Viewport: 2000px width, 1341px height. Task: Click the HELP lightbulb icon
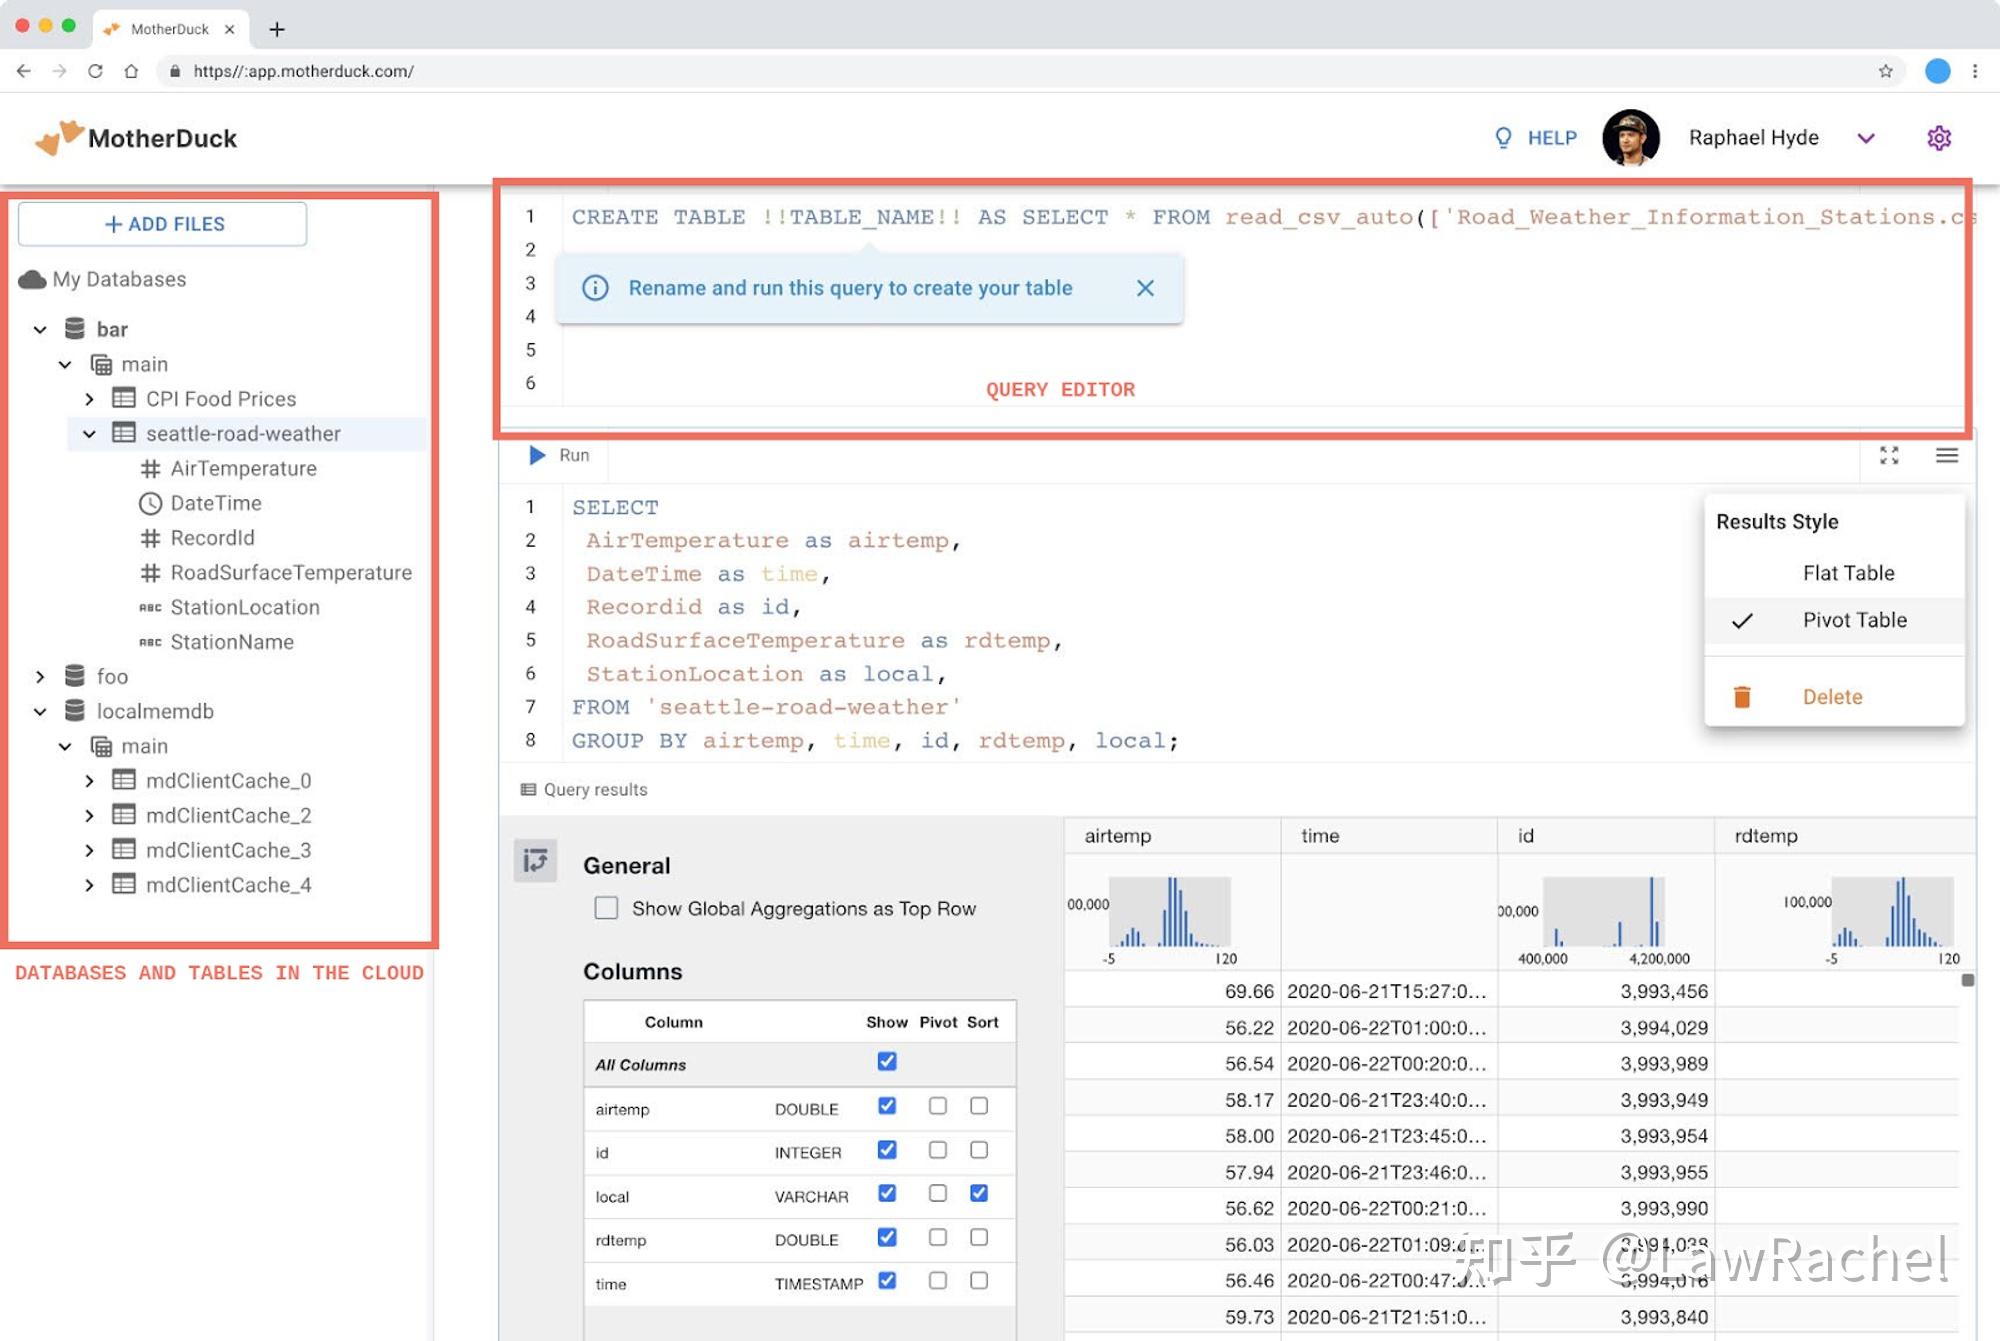click(x=1503, y=138)
